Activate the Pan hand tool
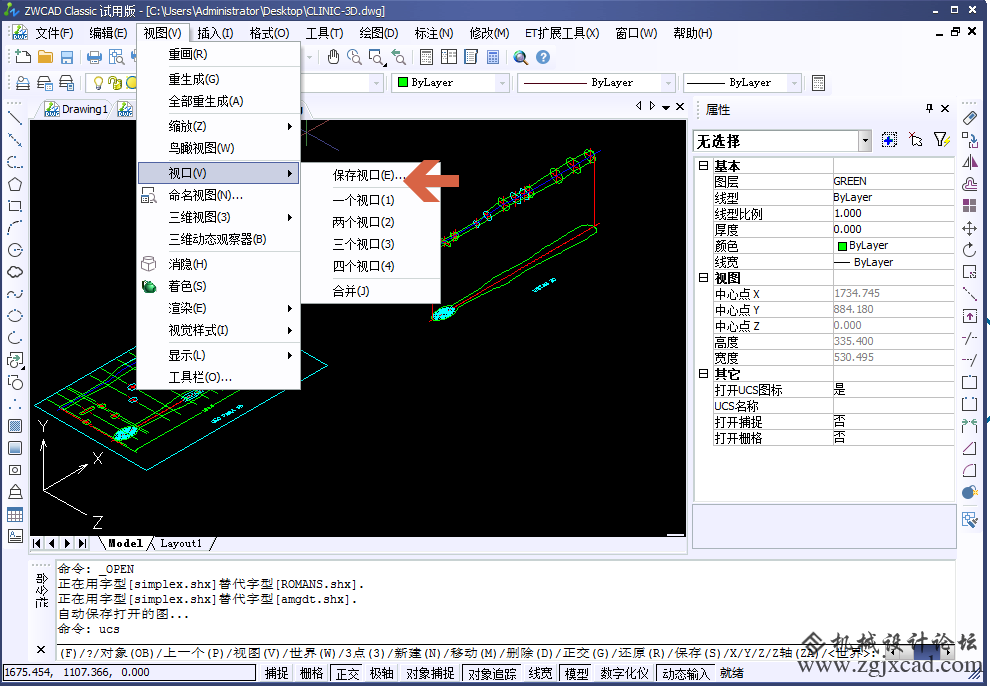Viewport: 990px width, 686px height. [333, 57]
